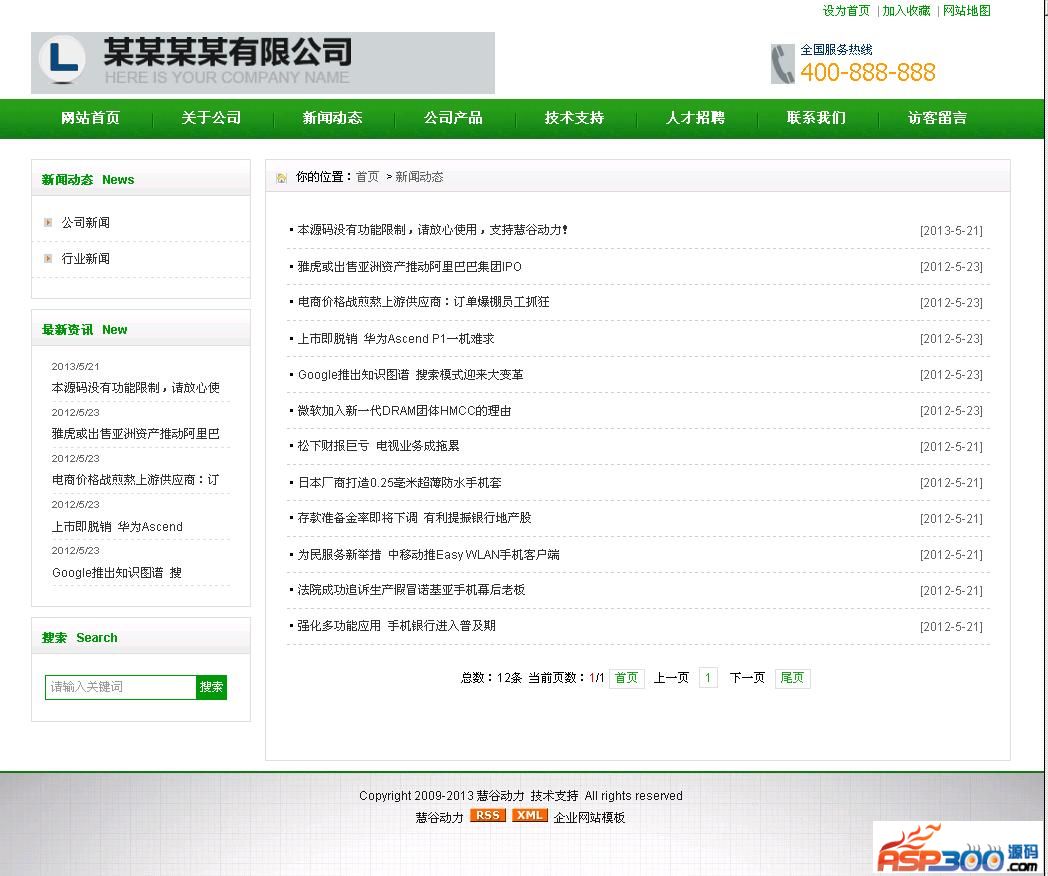Click 首页 breadcrumb link
Viewport: 1048px width, 876px height.
tap(367, 177)
